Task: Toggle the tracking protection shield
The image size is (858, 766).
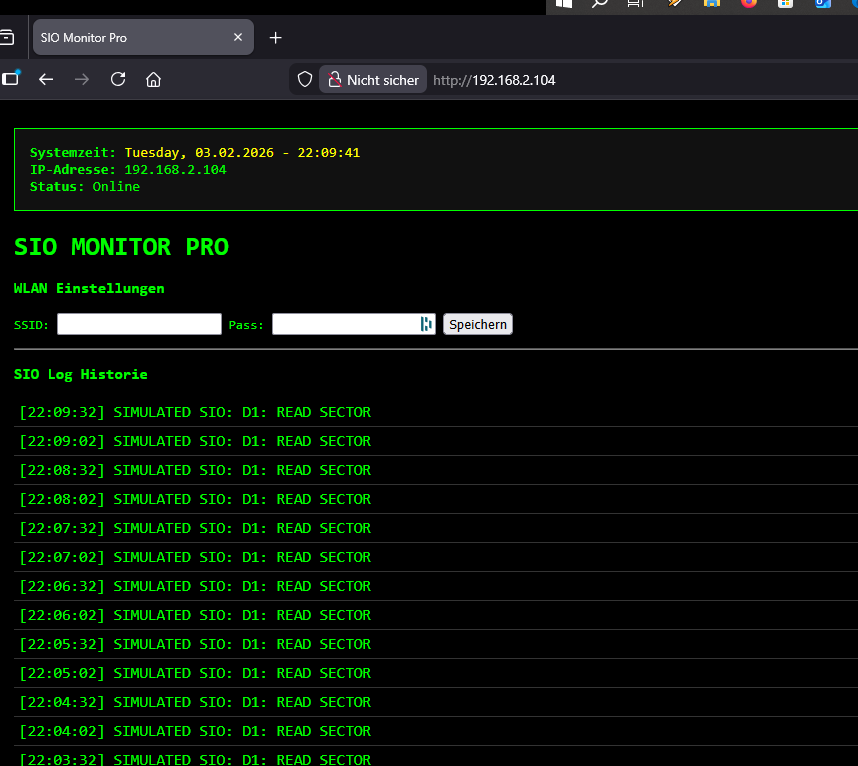Action: [304, 79]
